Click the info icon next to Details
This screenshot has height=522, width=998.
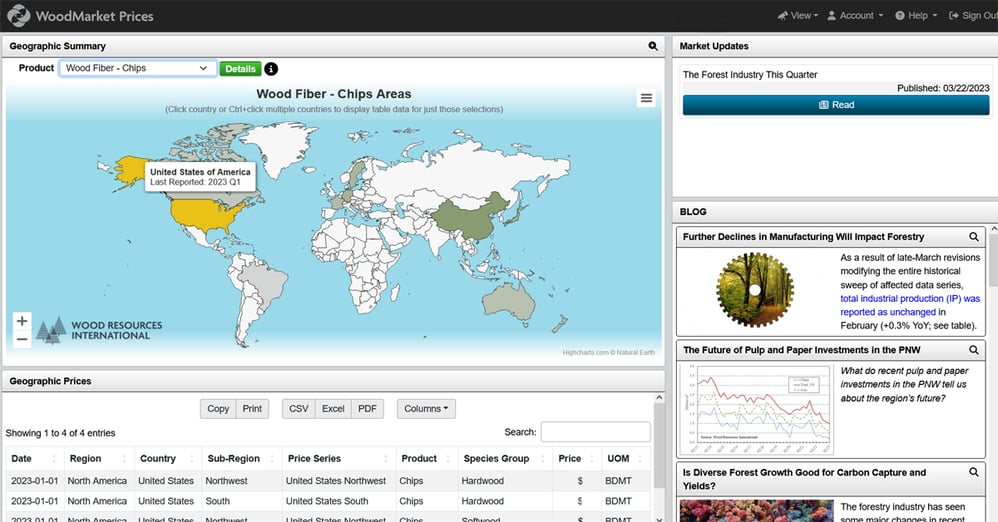point(271,69)
